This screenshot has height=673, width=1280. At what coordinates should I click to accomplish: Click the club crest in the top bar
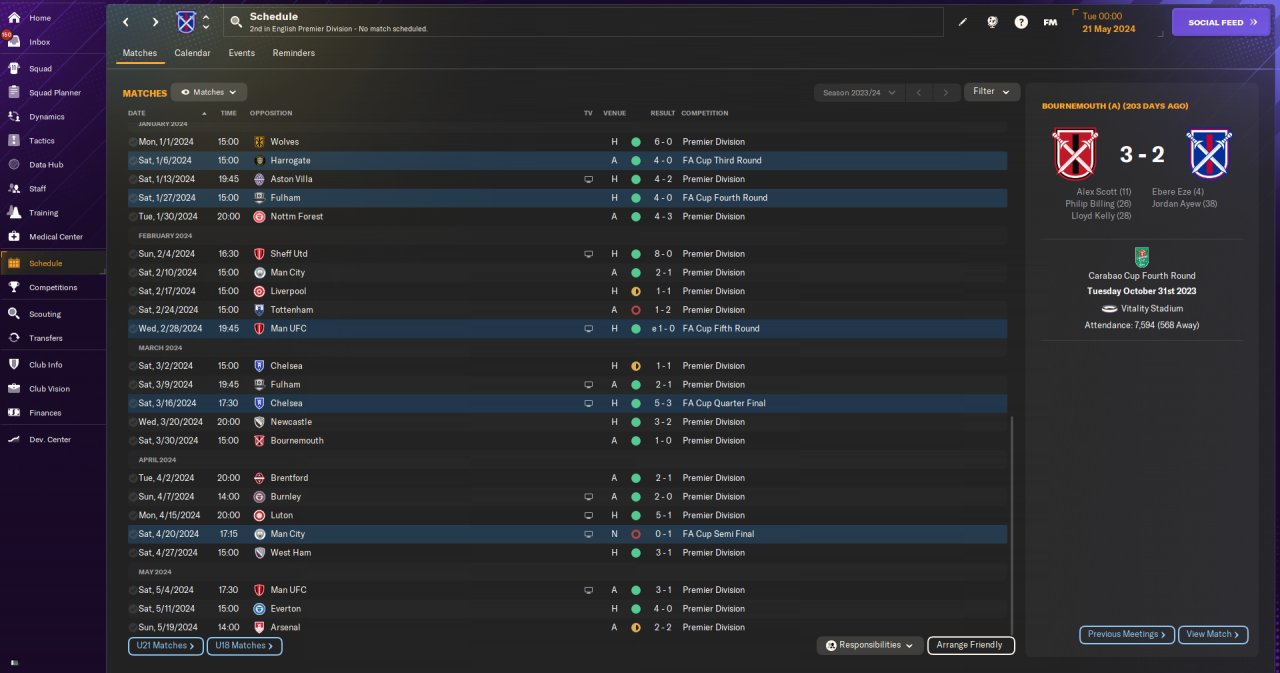coord(186,22)
